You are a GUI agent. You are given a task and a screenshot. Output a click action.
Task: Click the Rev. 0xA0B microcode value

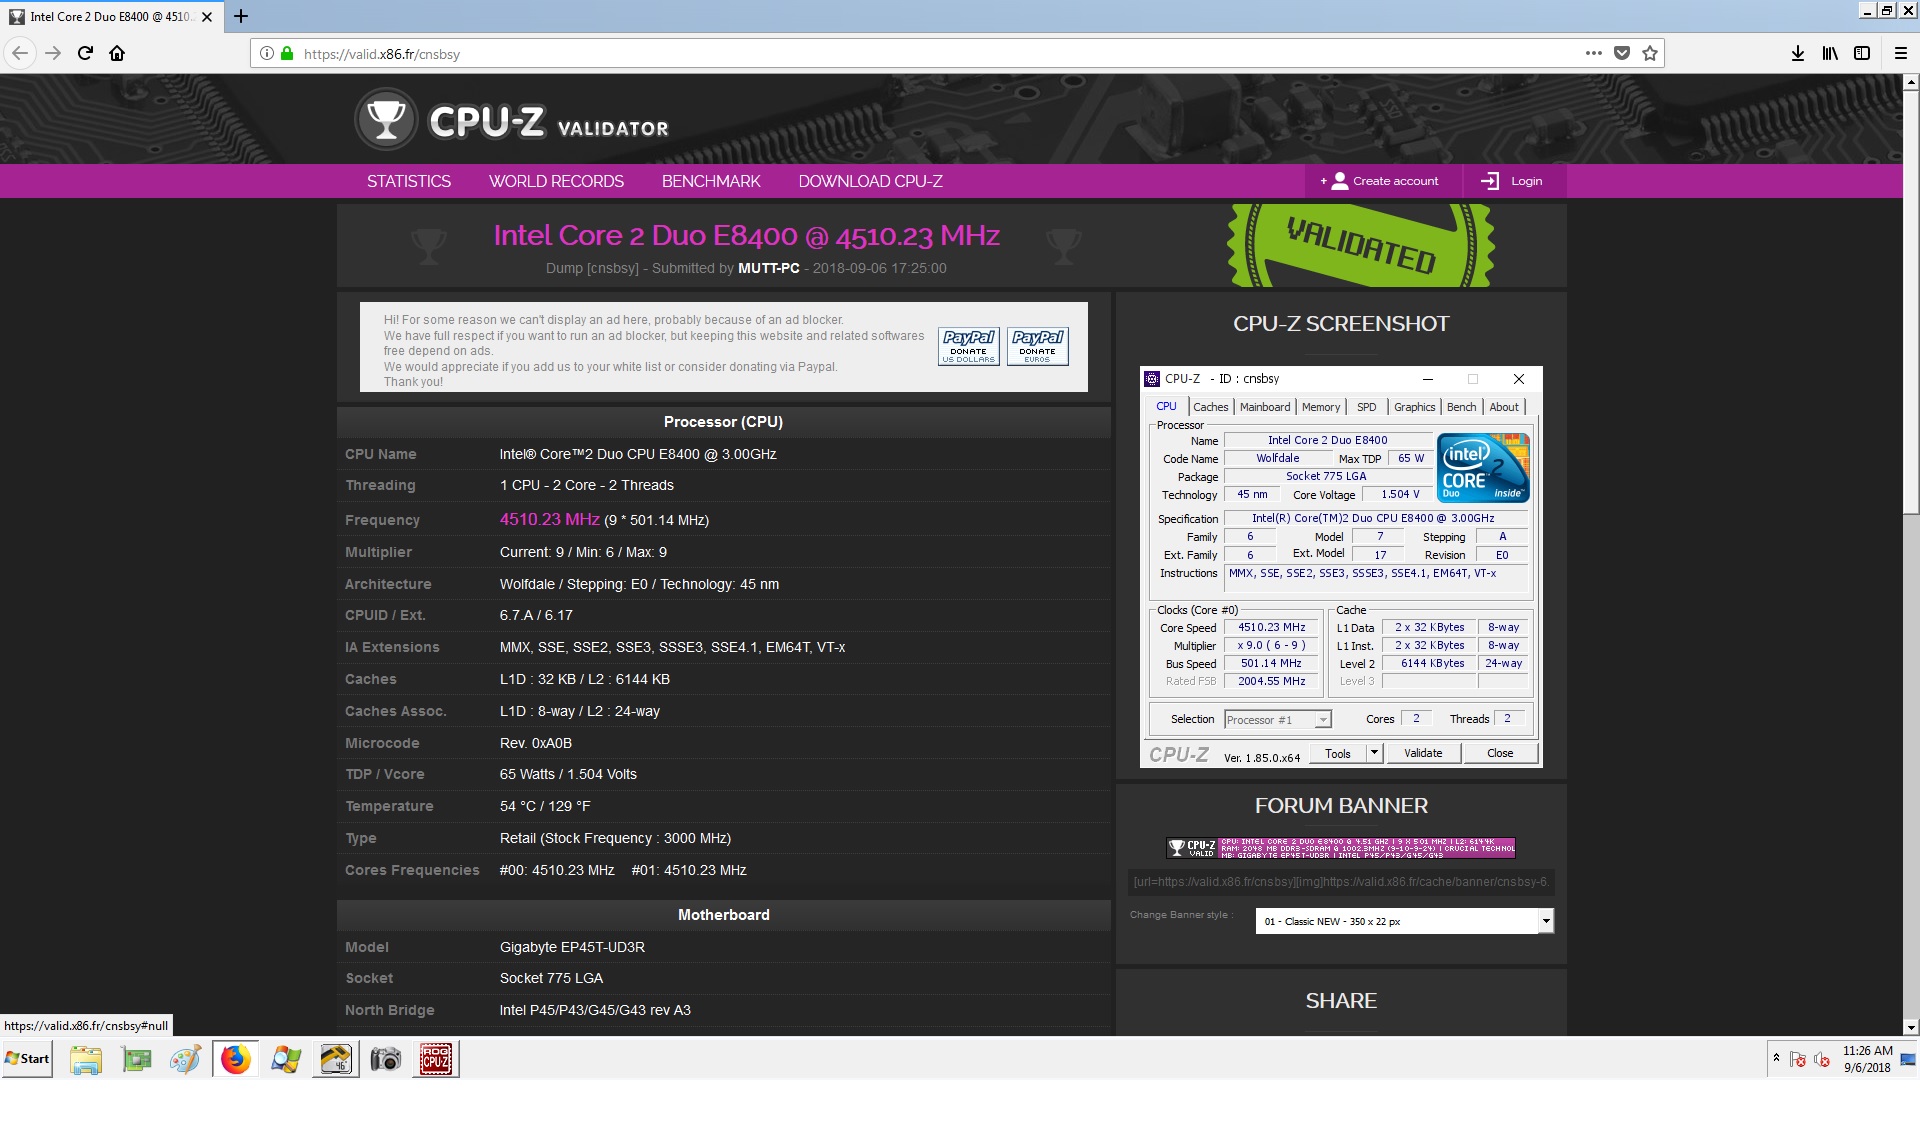point(535,743)
